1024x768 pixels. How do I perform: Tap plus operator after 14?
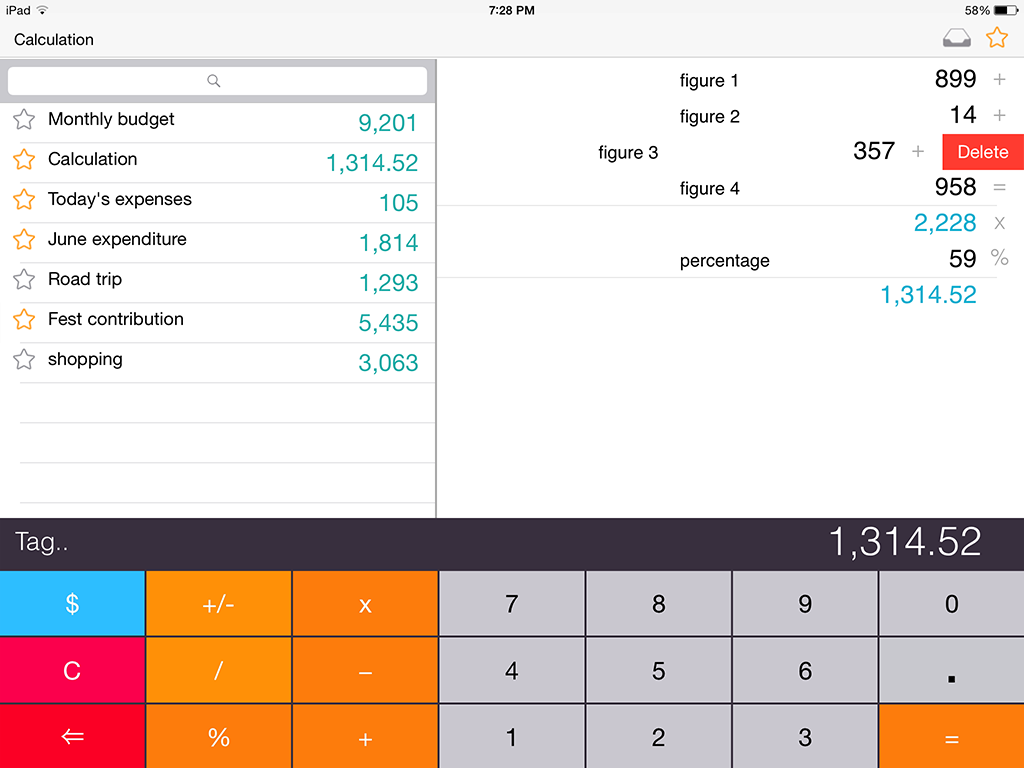[999, 116]
